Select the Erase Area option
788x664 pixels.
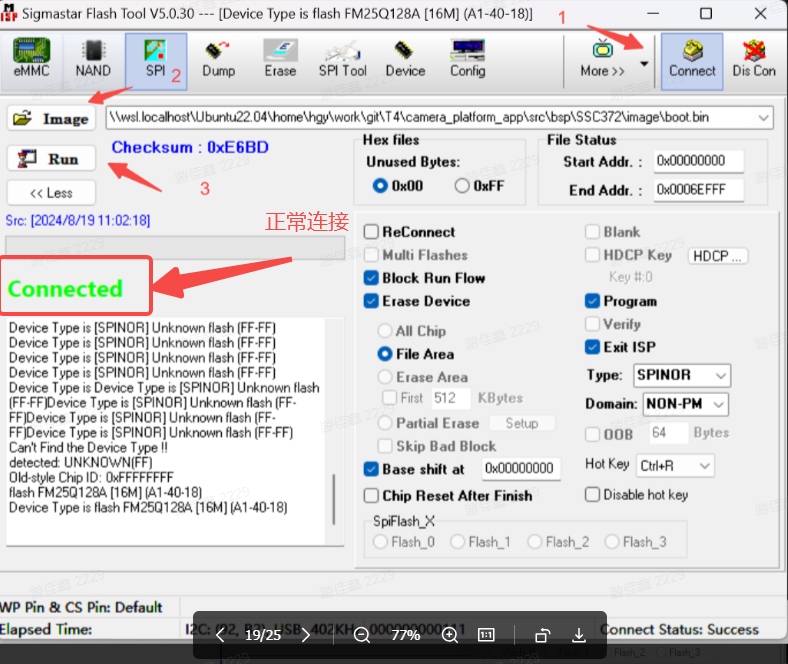point(385,377)
